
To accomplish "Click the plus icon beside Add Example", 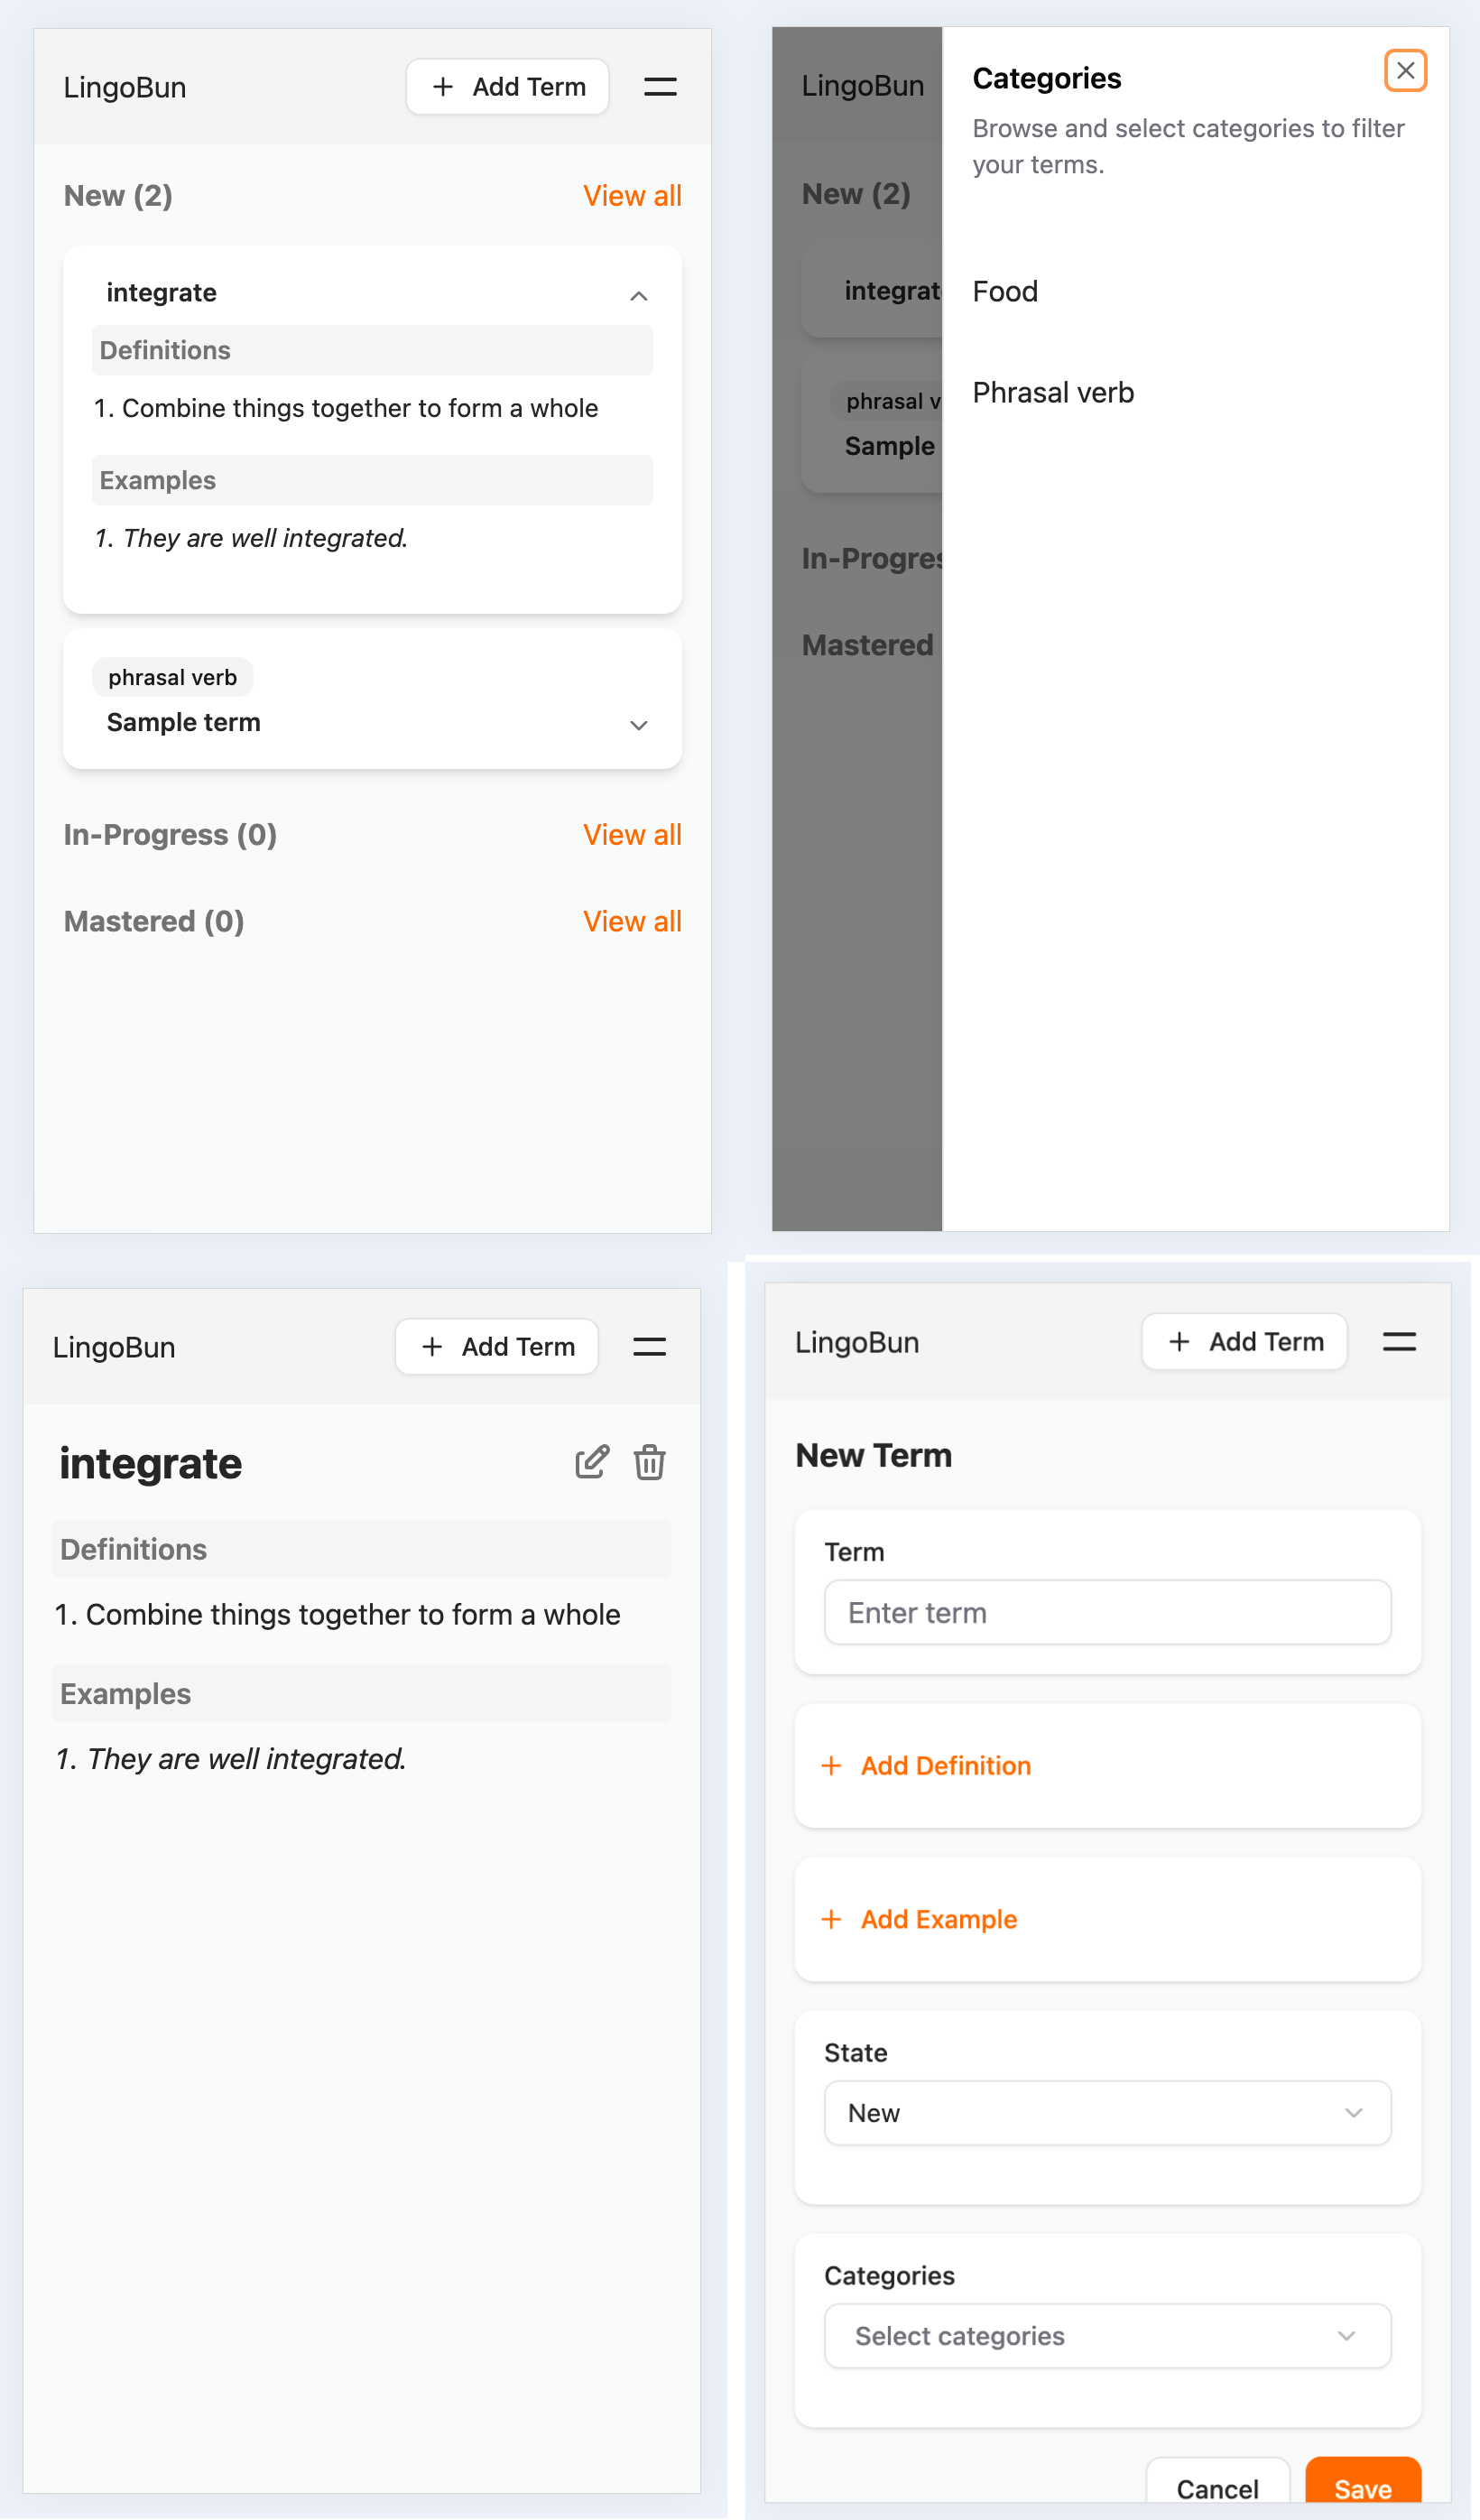I will [831, 1920].
